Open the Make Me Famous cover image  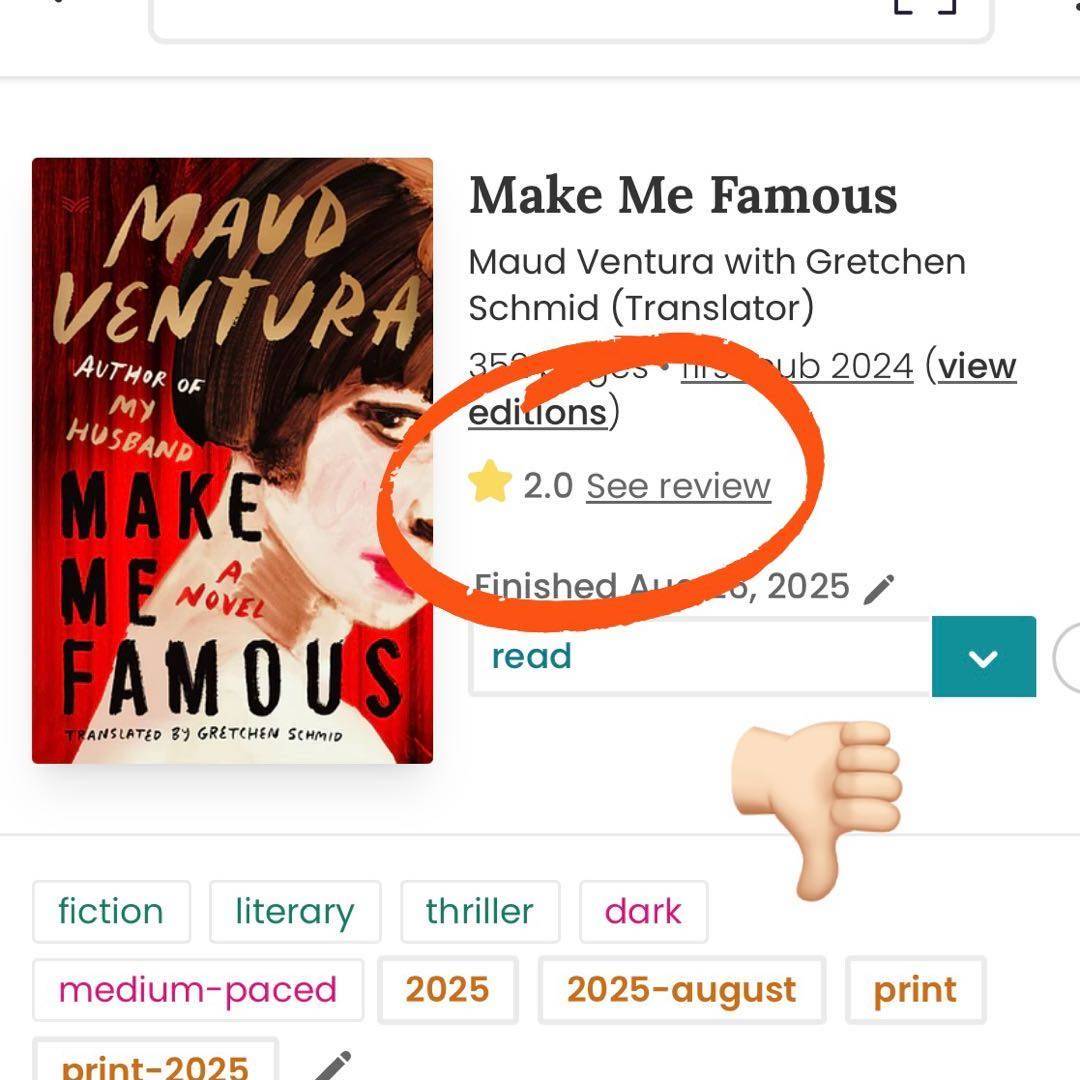coord(232,461)
